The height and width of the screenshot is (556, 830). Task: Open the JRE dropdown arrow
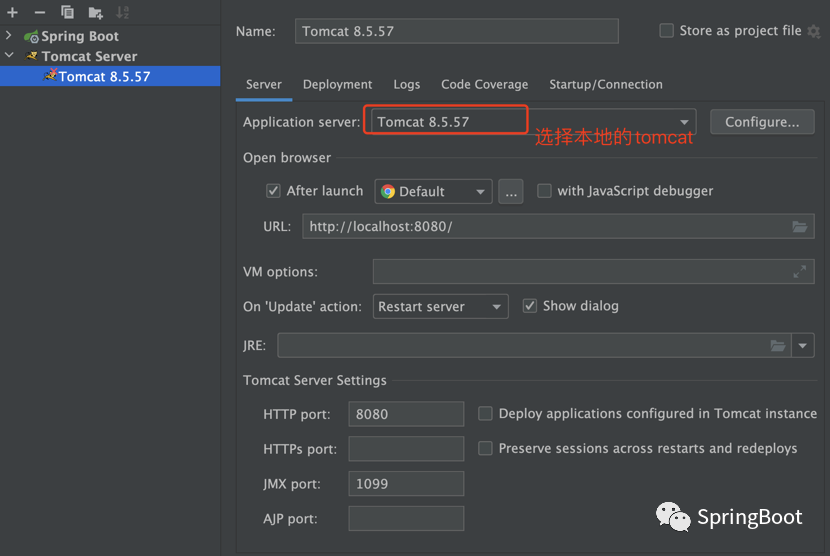pos(802,346)
